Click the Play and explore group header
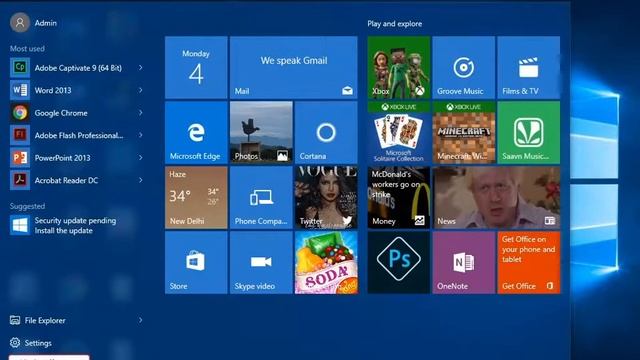 (x=394, y=24)
